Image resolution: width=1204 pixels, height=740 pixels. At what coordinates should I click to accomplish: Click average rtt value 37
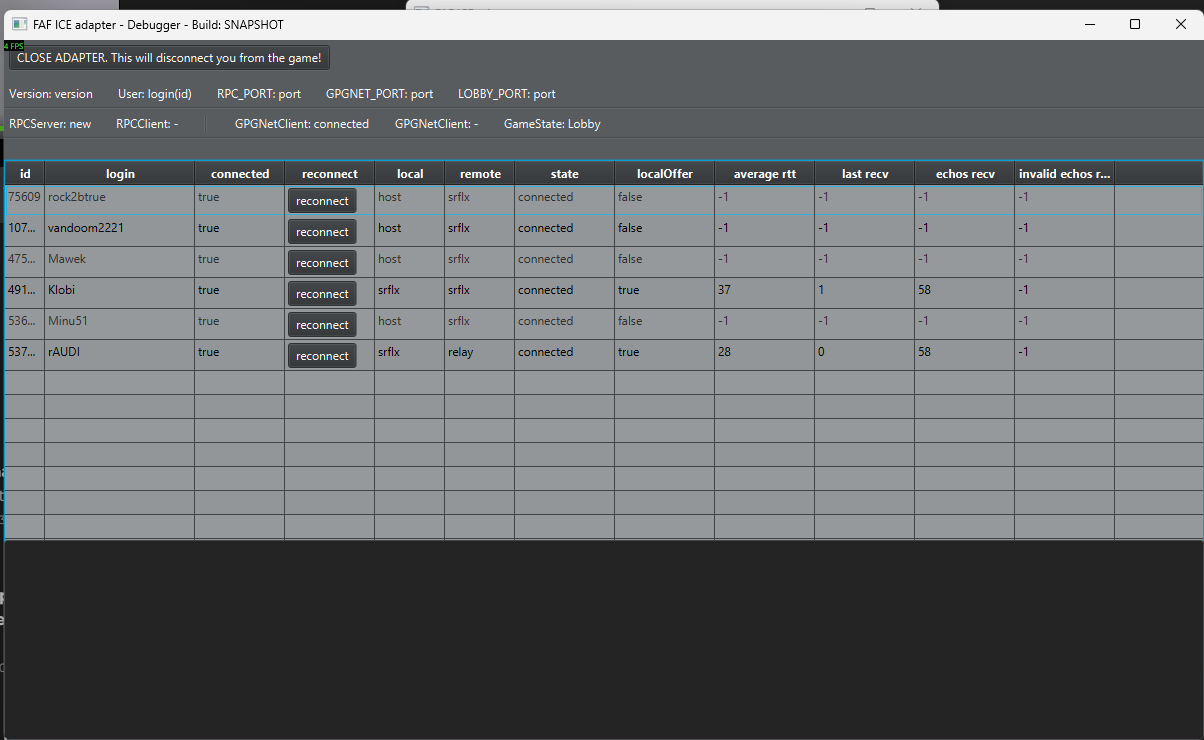[765, 293]
